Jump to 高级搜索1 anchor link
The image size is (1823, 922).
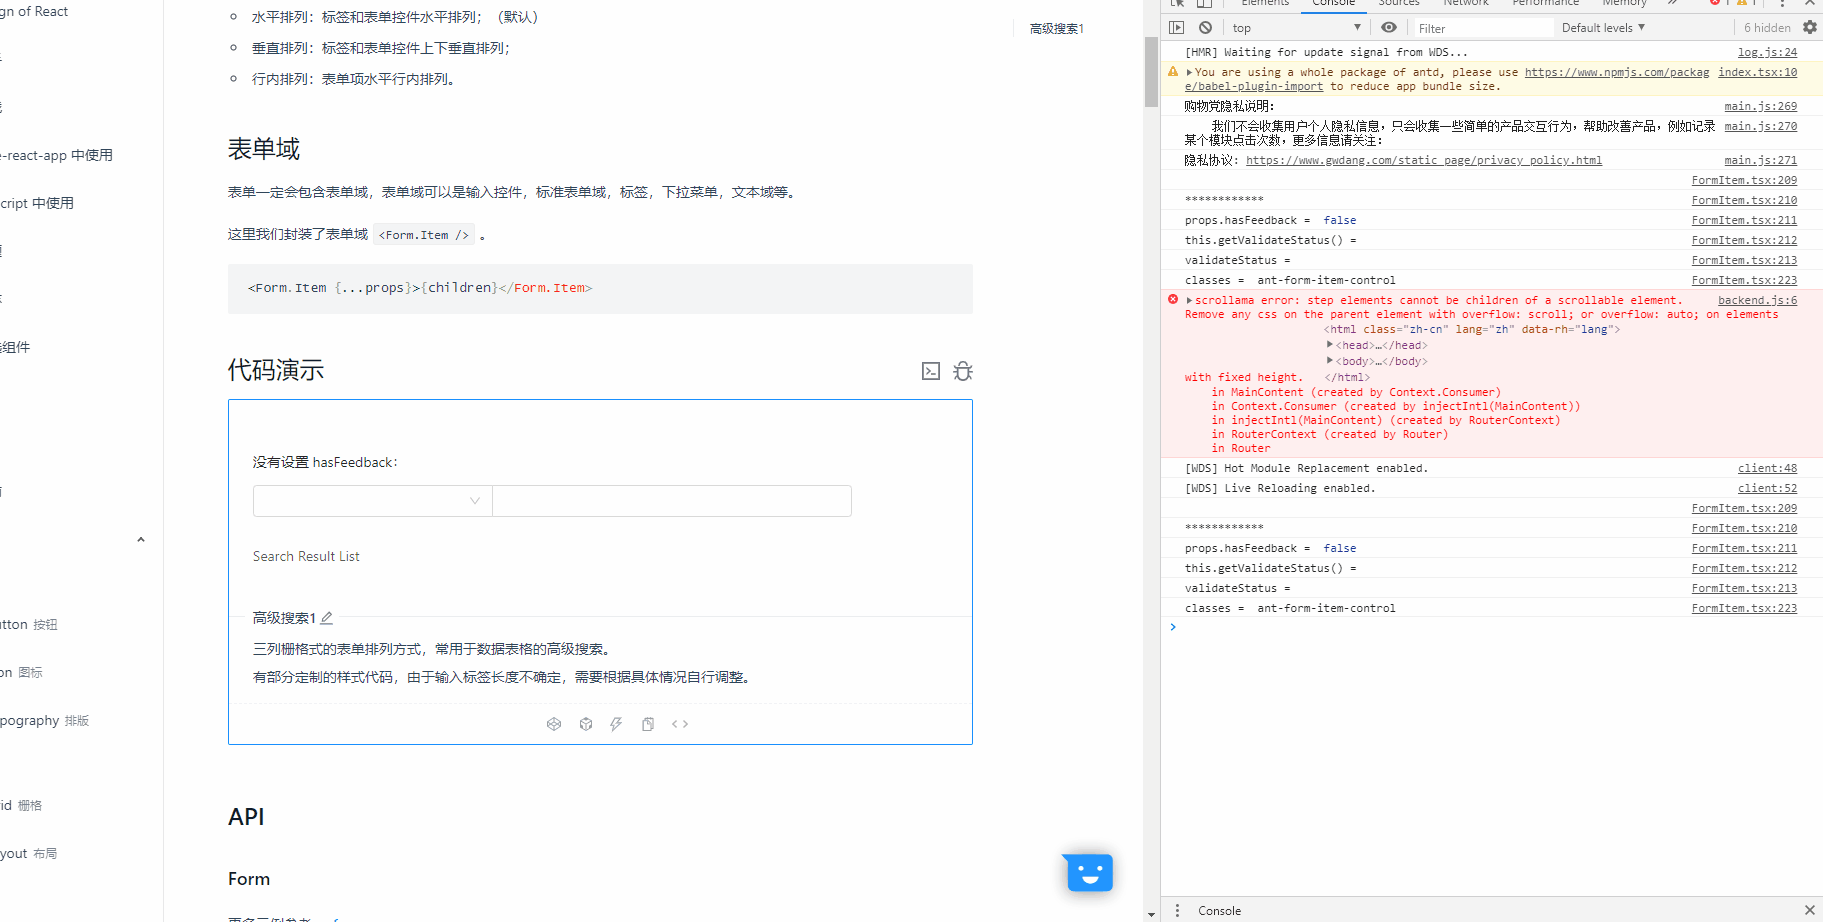[1056, 29]
